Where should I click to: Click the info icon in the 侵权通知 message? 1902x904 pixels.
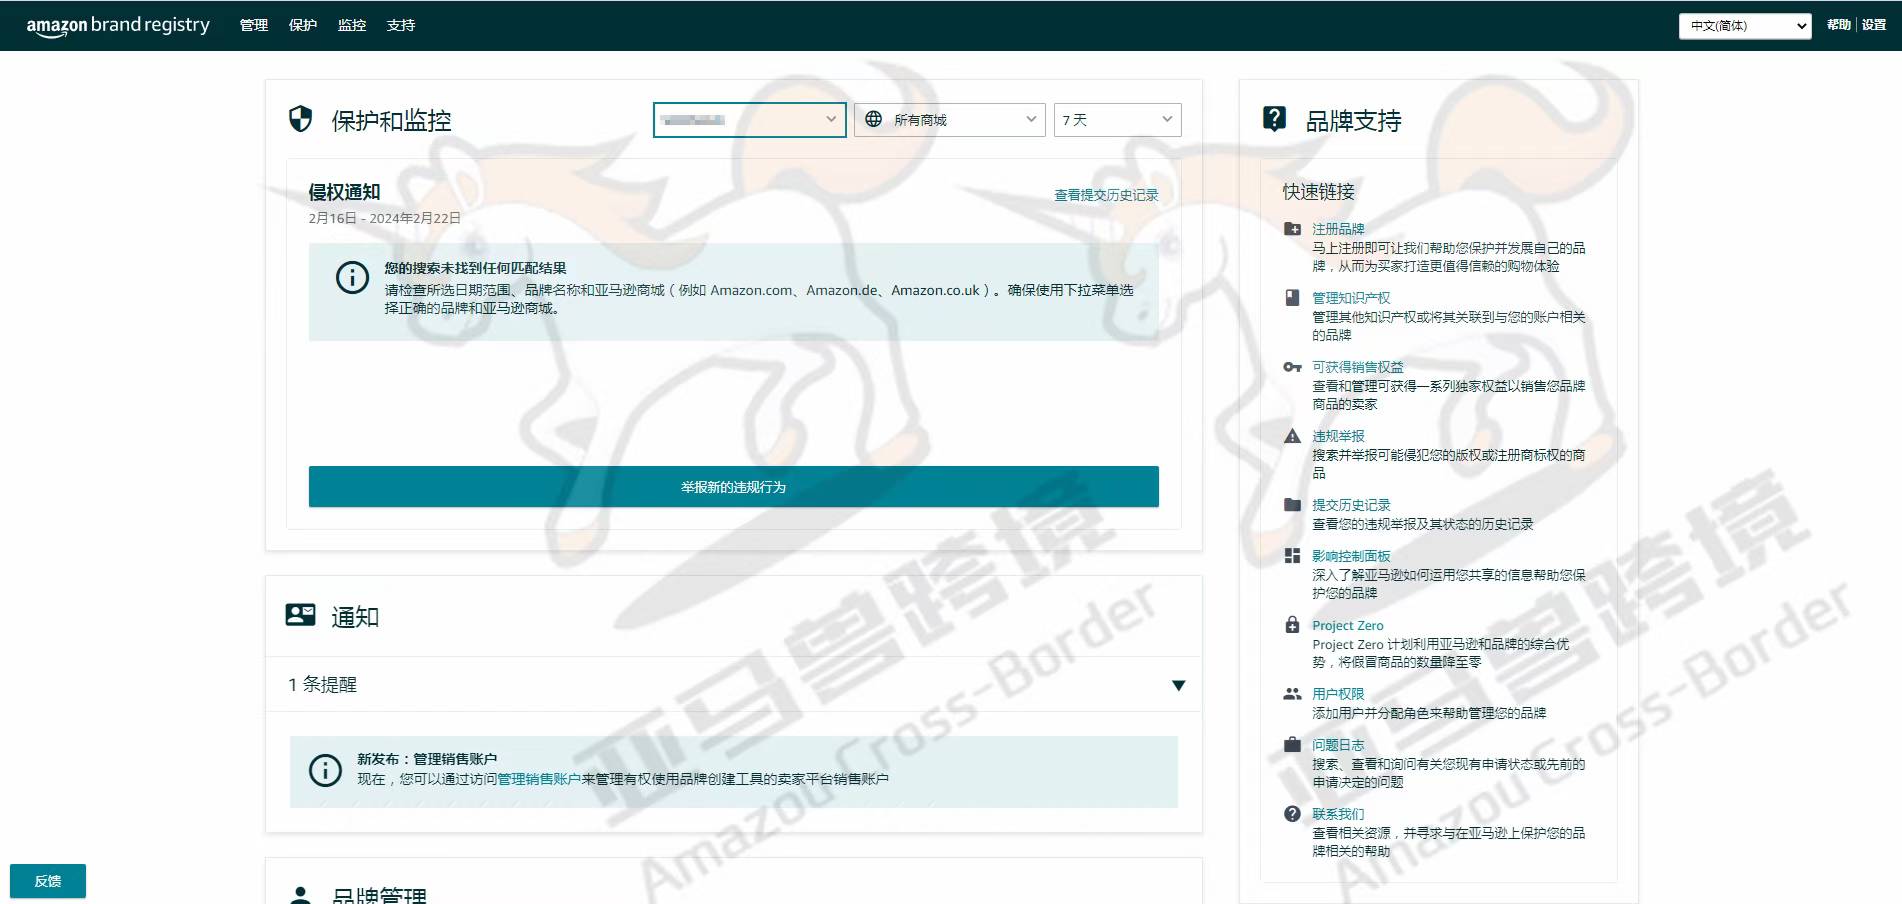(352, 277)
